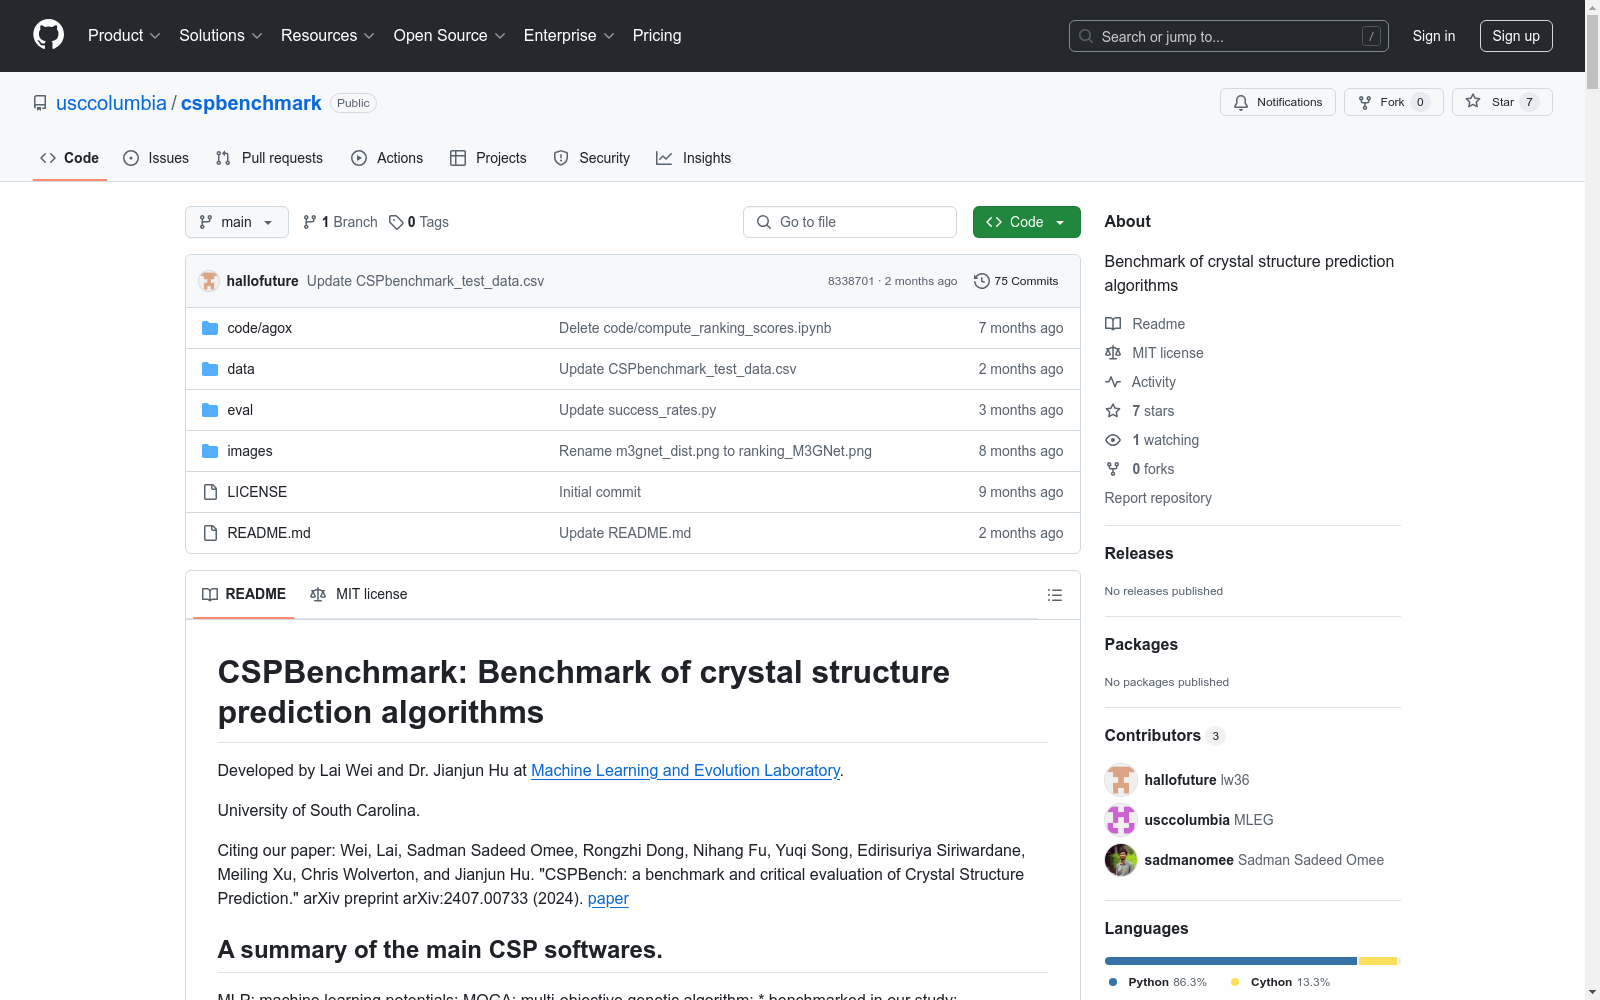Open the Releases heading link
Image resolution: width=1600 pixels, height=1000 pixels.
pyautogui.click(x=1139, y=553)
